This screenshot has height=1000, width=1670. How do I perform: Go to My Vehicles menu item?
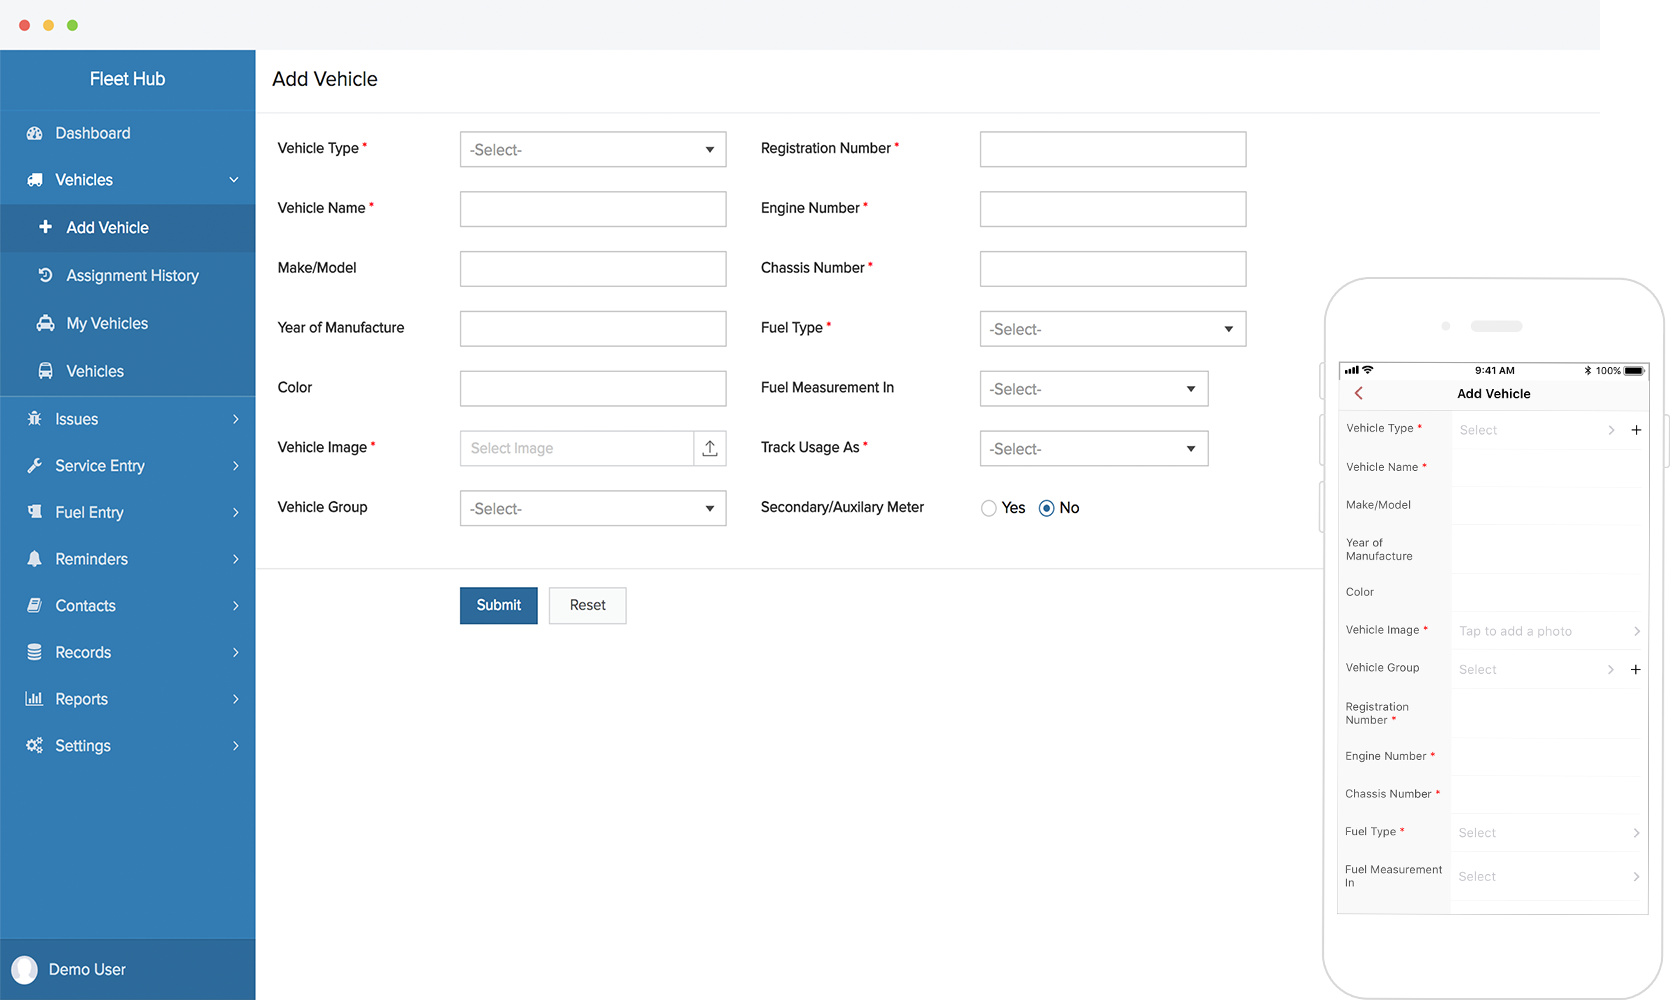pos(107,324)
